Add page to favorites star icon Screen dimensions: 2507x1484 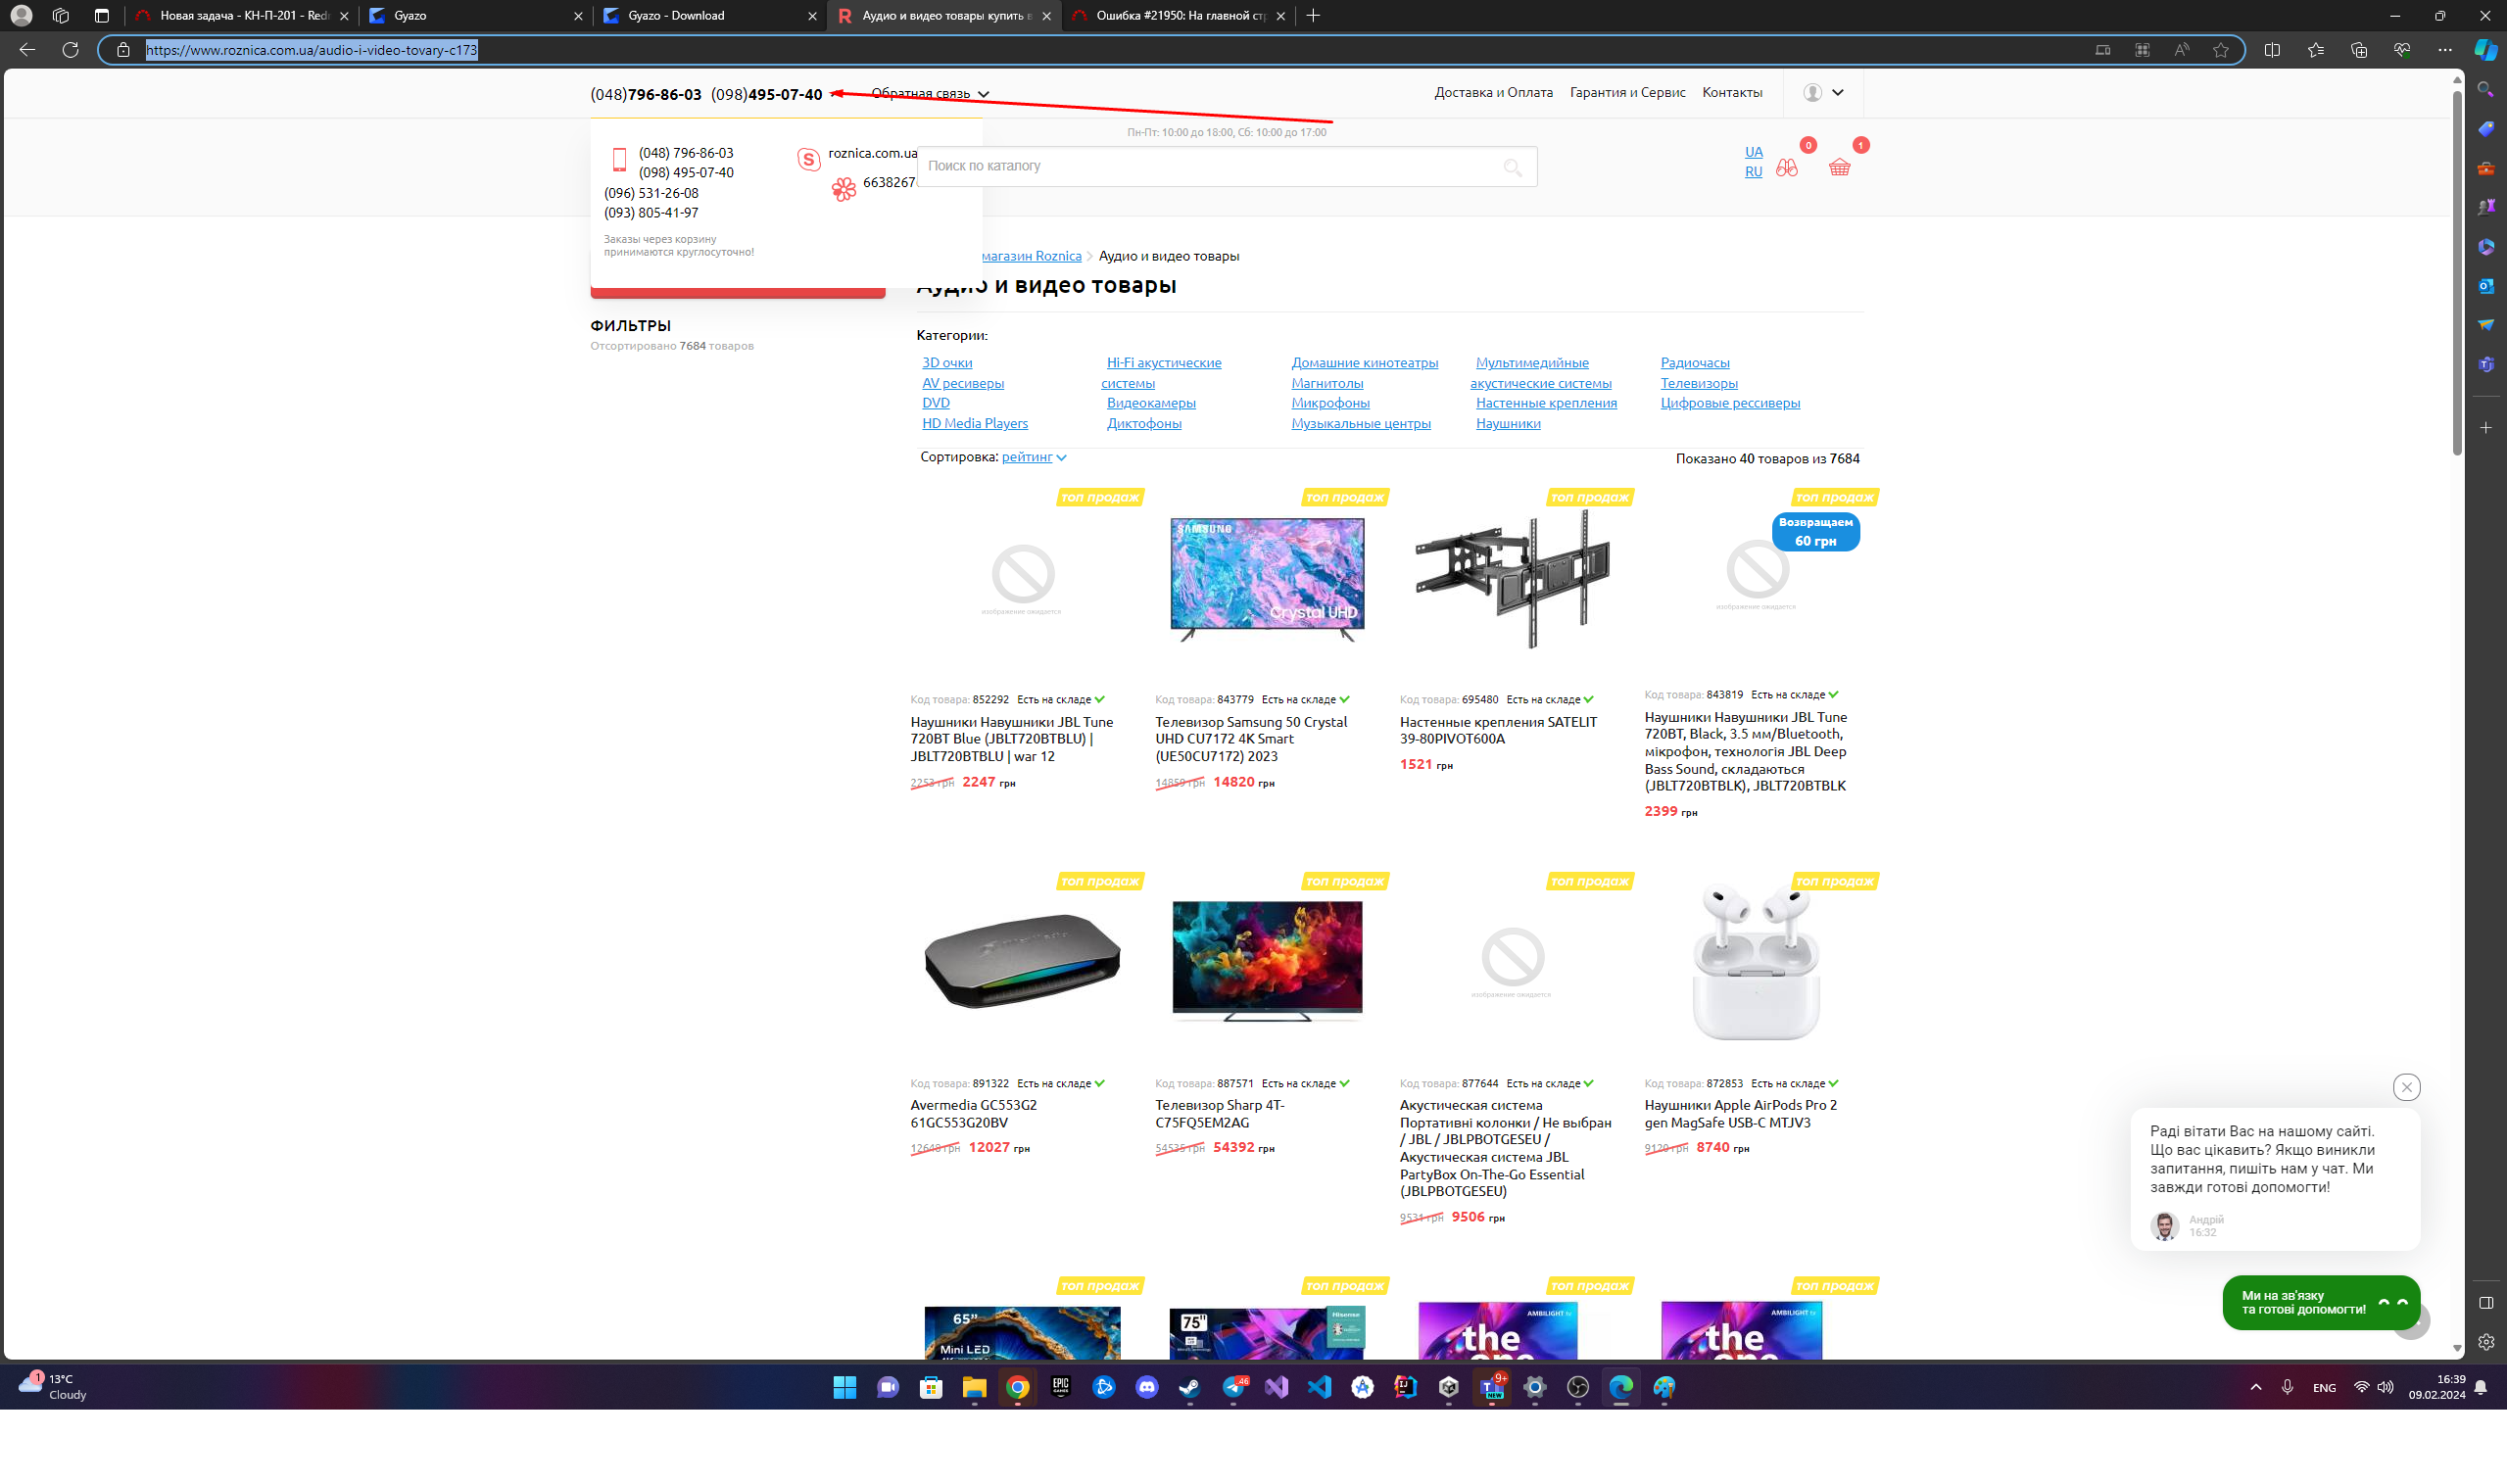coord(2221,50)
